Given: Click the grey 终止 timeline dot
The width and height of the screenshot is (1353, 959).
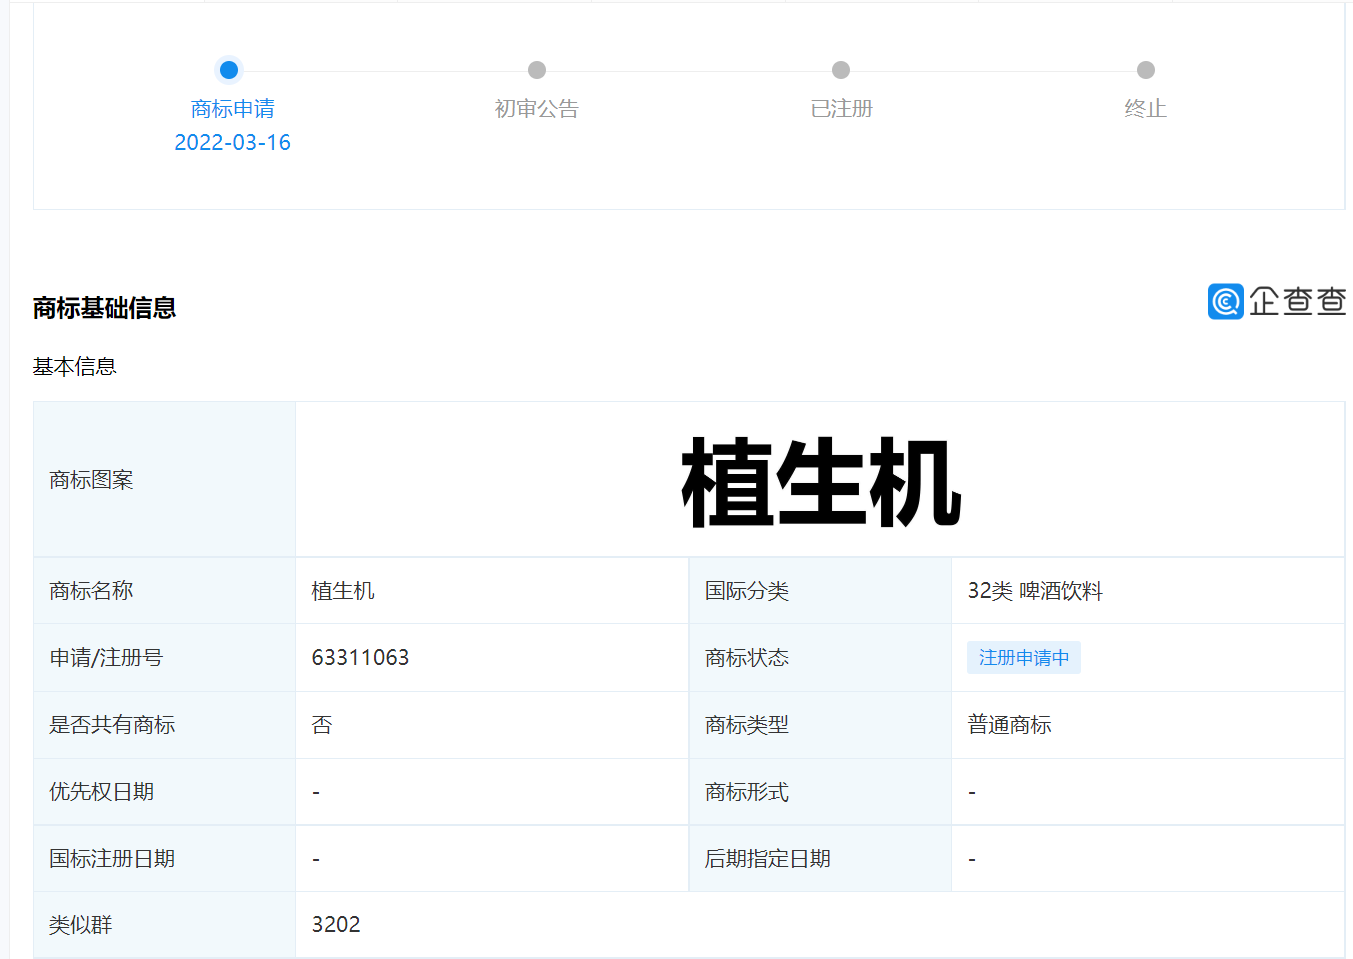Looking at the screenshot, I should click(1146, 70).
